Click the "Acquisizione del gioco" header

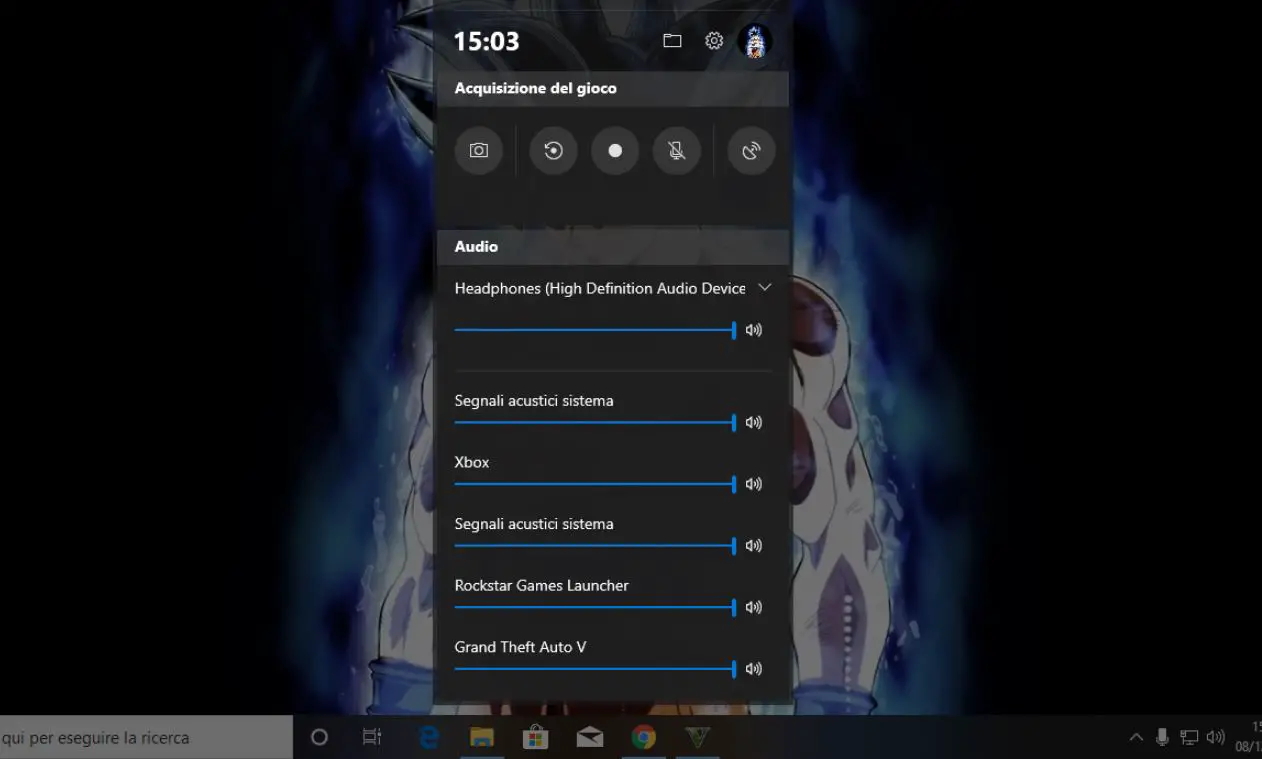(535, 88)
